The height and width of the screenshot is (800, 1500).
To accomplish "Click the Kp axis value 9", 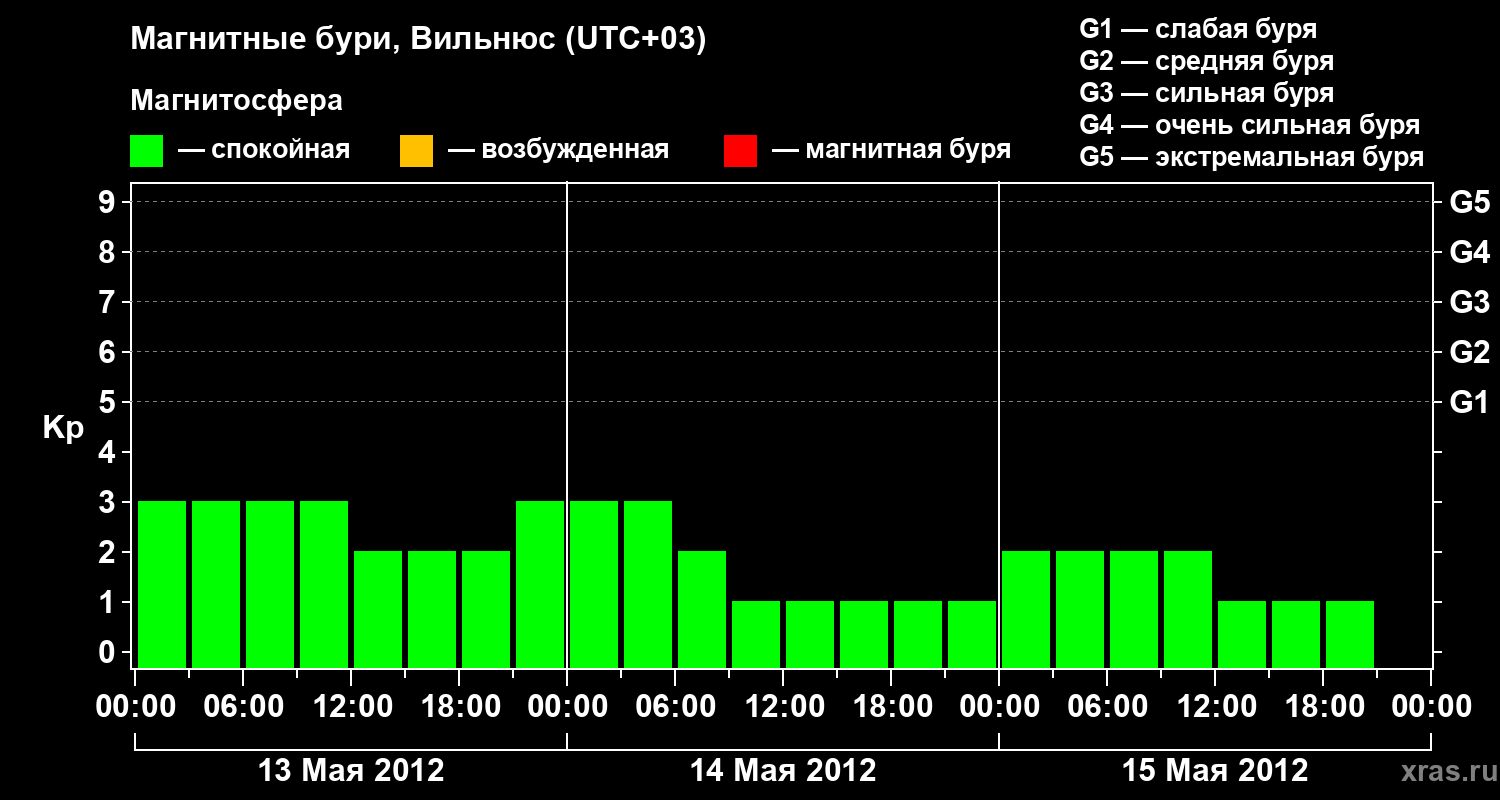I will point(109,202).
